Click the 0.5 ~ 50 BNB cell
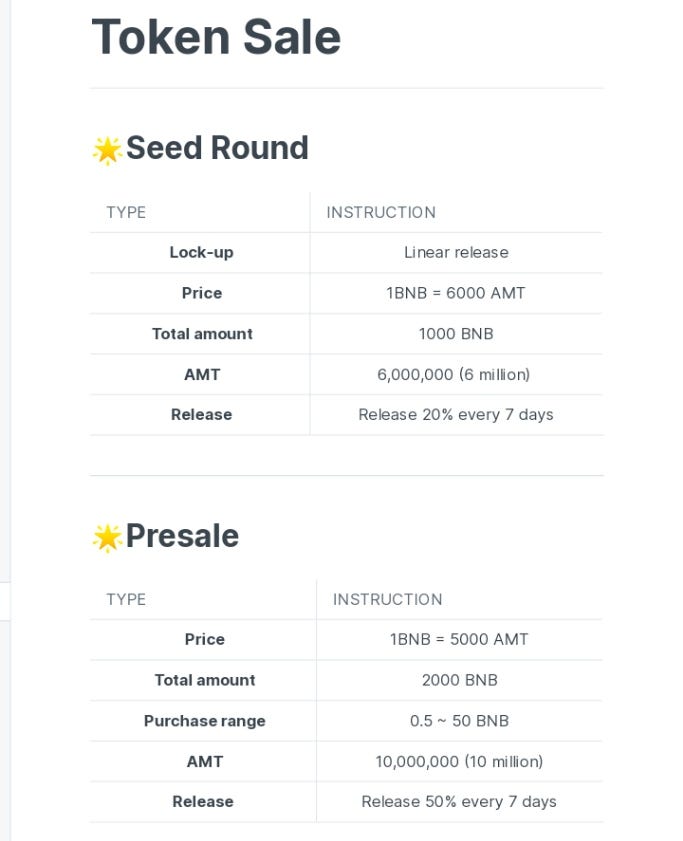 pos(459,721)
